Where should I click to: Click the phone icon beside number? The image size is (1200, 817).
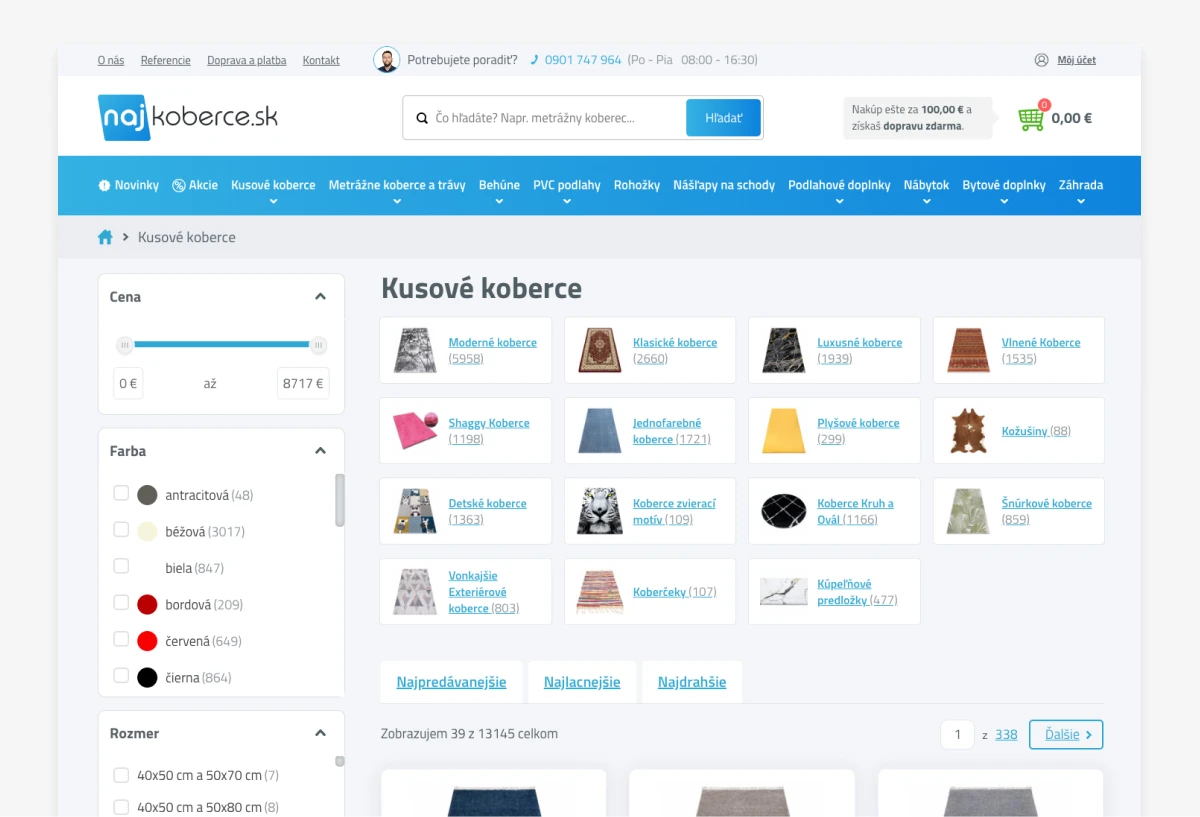[x=535, y=60]
